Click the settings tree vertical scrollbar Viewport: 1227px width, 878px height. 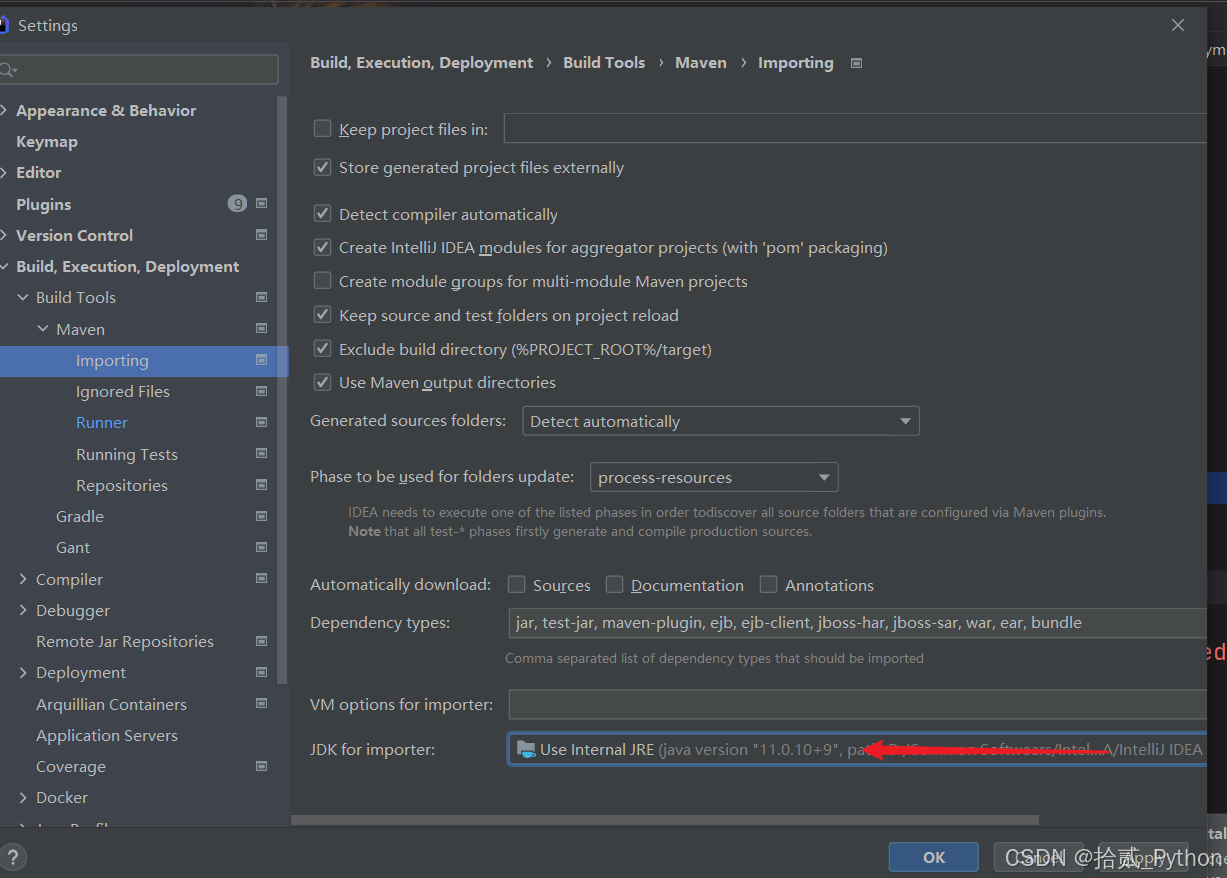(x=283, y=390)
